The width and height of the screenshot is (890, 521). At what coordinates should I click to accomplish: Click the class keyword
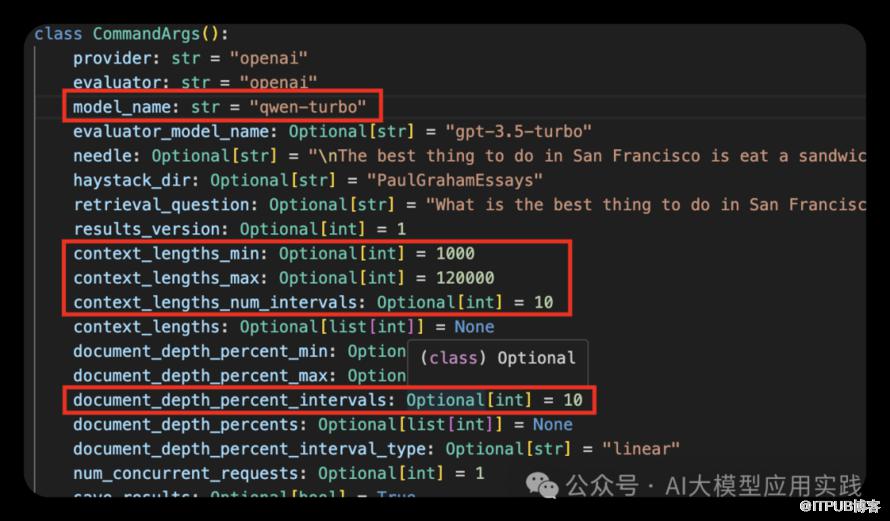pos(58,34)
